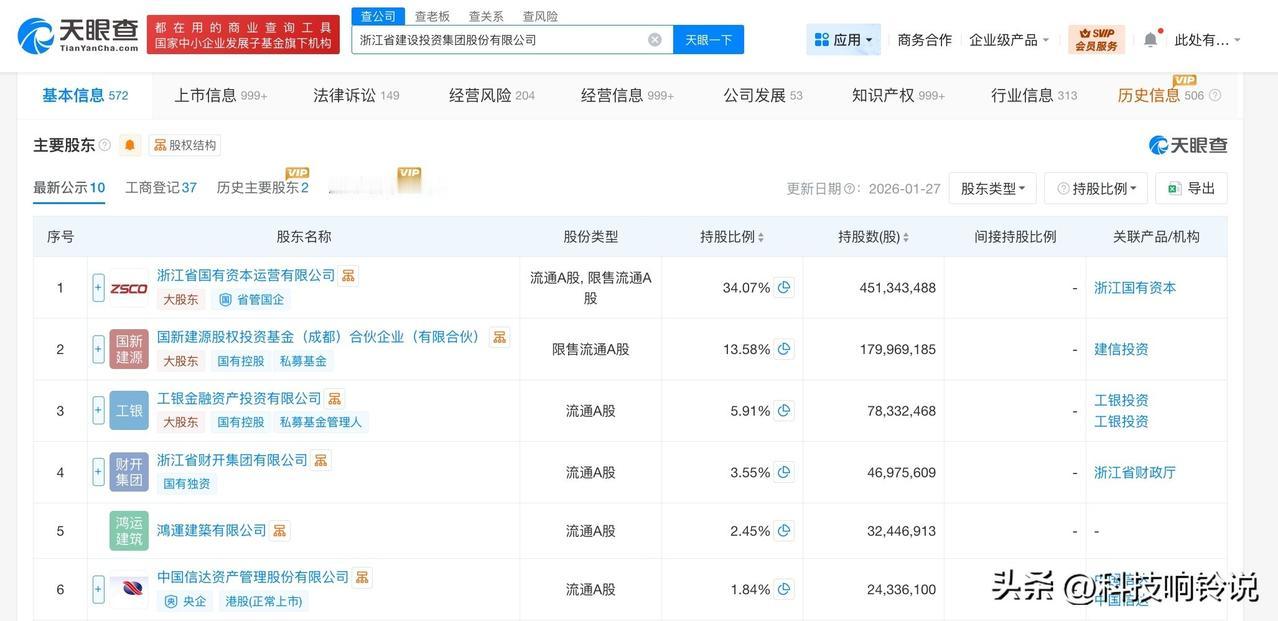Clear the search box with the X icon
1278x621 pixels.
tap(655, 40)
